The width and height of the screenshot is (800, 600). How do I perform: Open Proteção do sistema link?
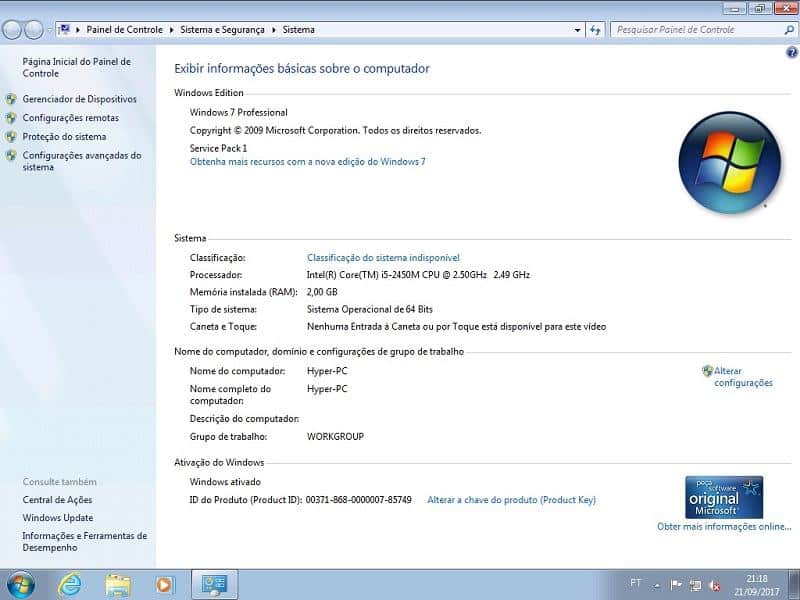[x=64, y=137]
